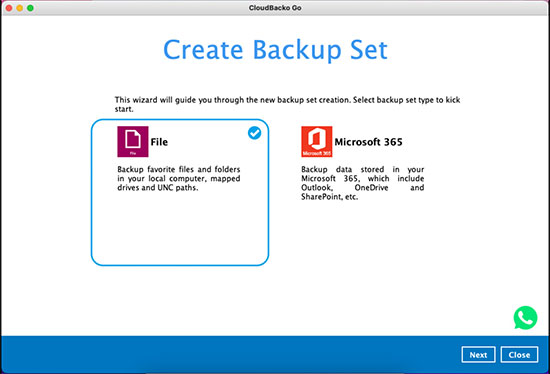550x374 pixels.
Task: Select the purple File backup type icon
Action: (133, 141)
